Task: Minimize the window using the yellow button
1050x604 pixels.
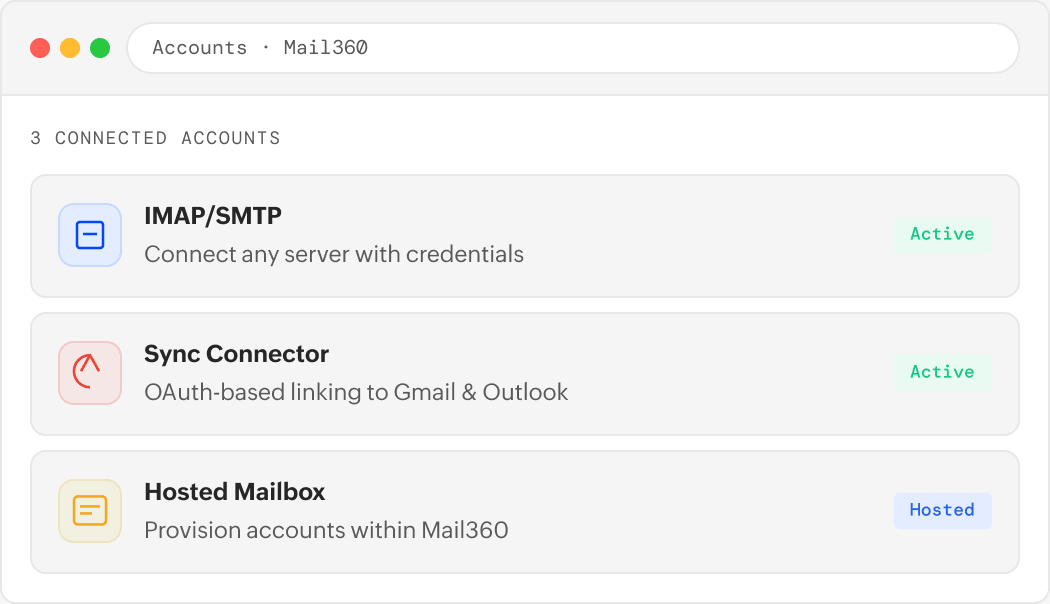Action: pyautogui.click(x=70, y=48)
